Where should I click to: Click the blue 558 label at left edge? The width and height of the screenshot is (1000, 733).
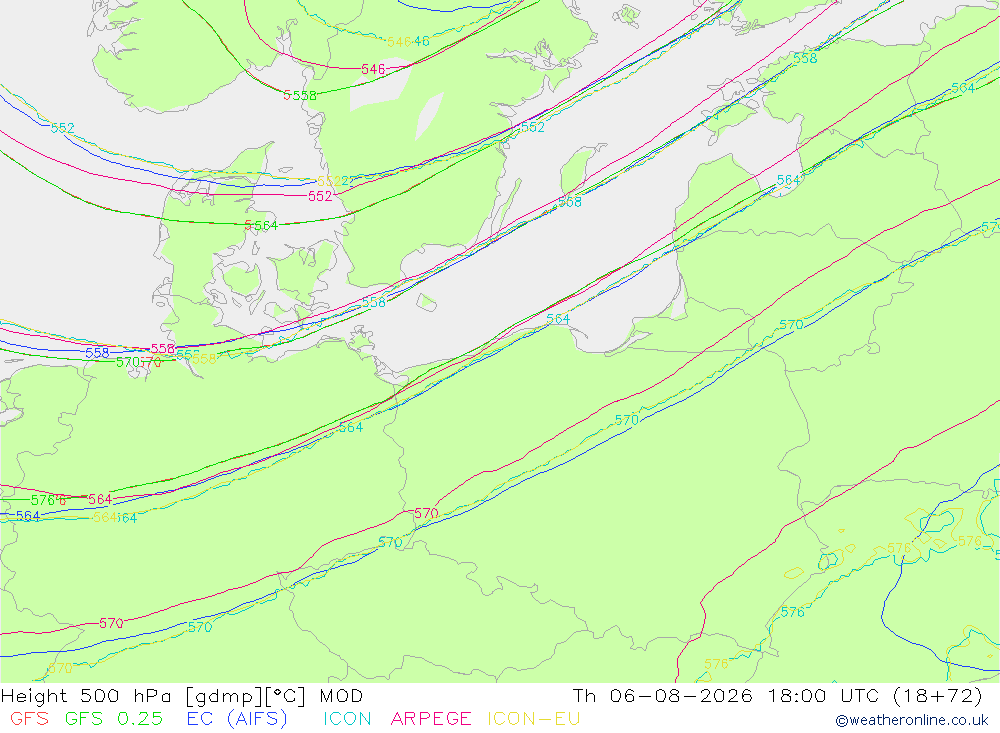tap(97, 352)
